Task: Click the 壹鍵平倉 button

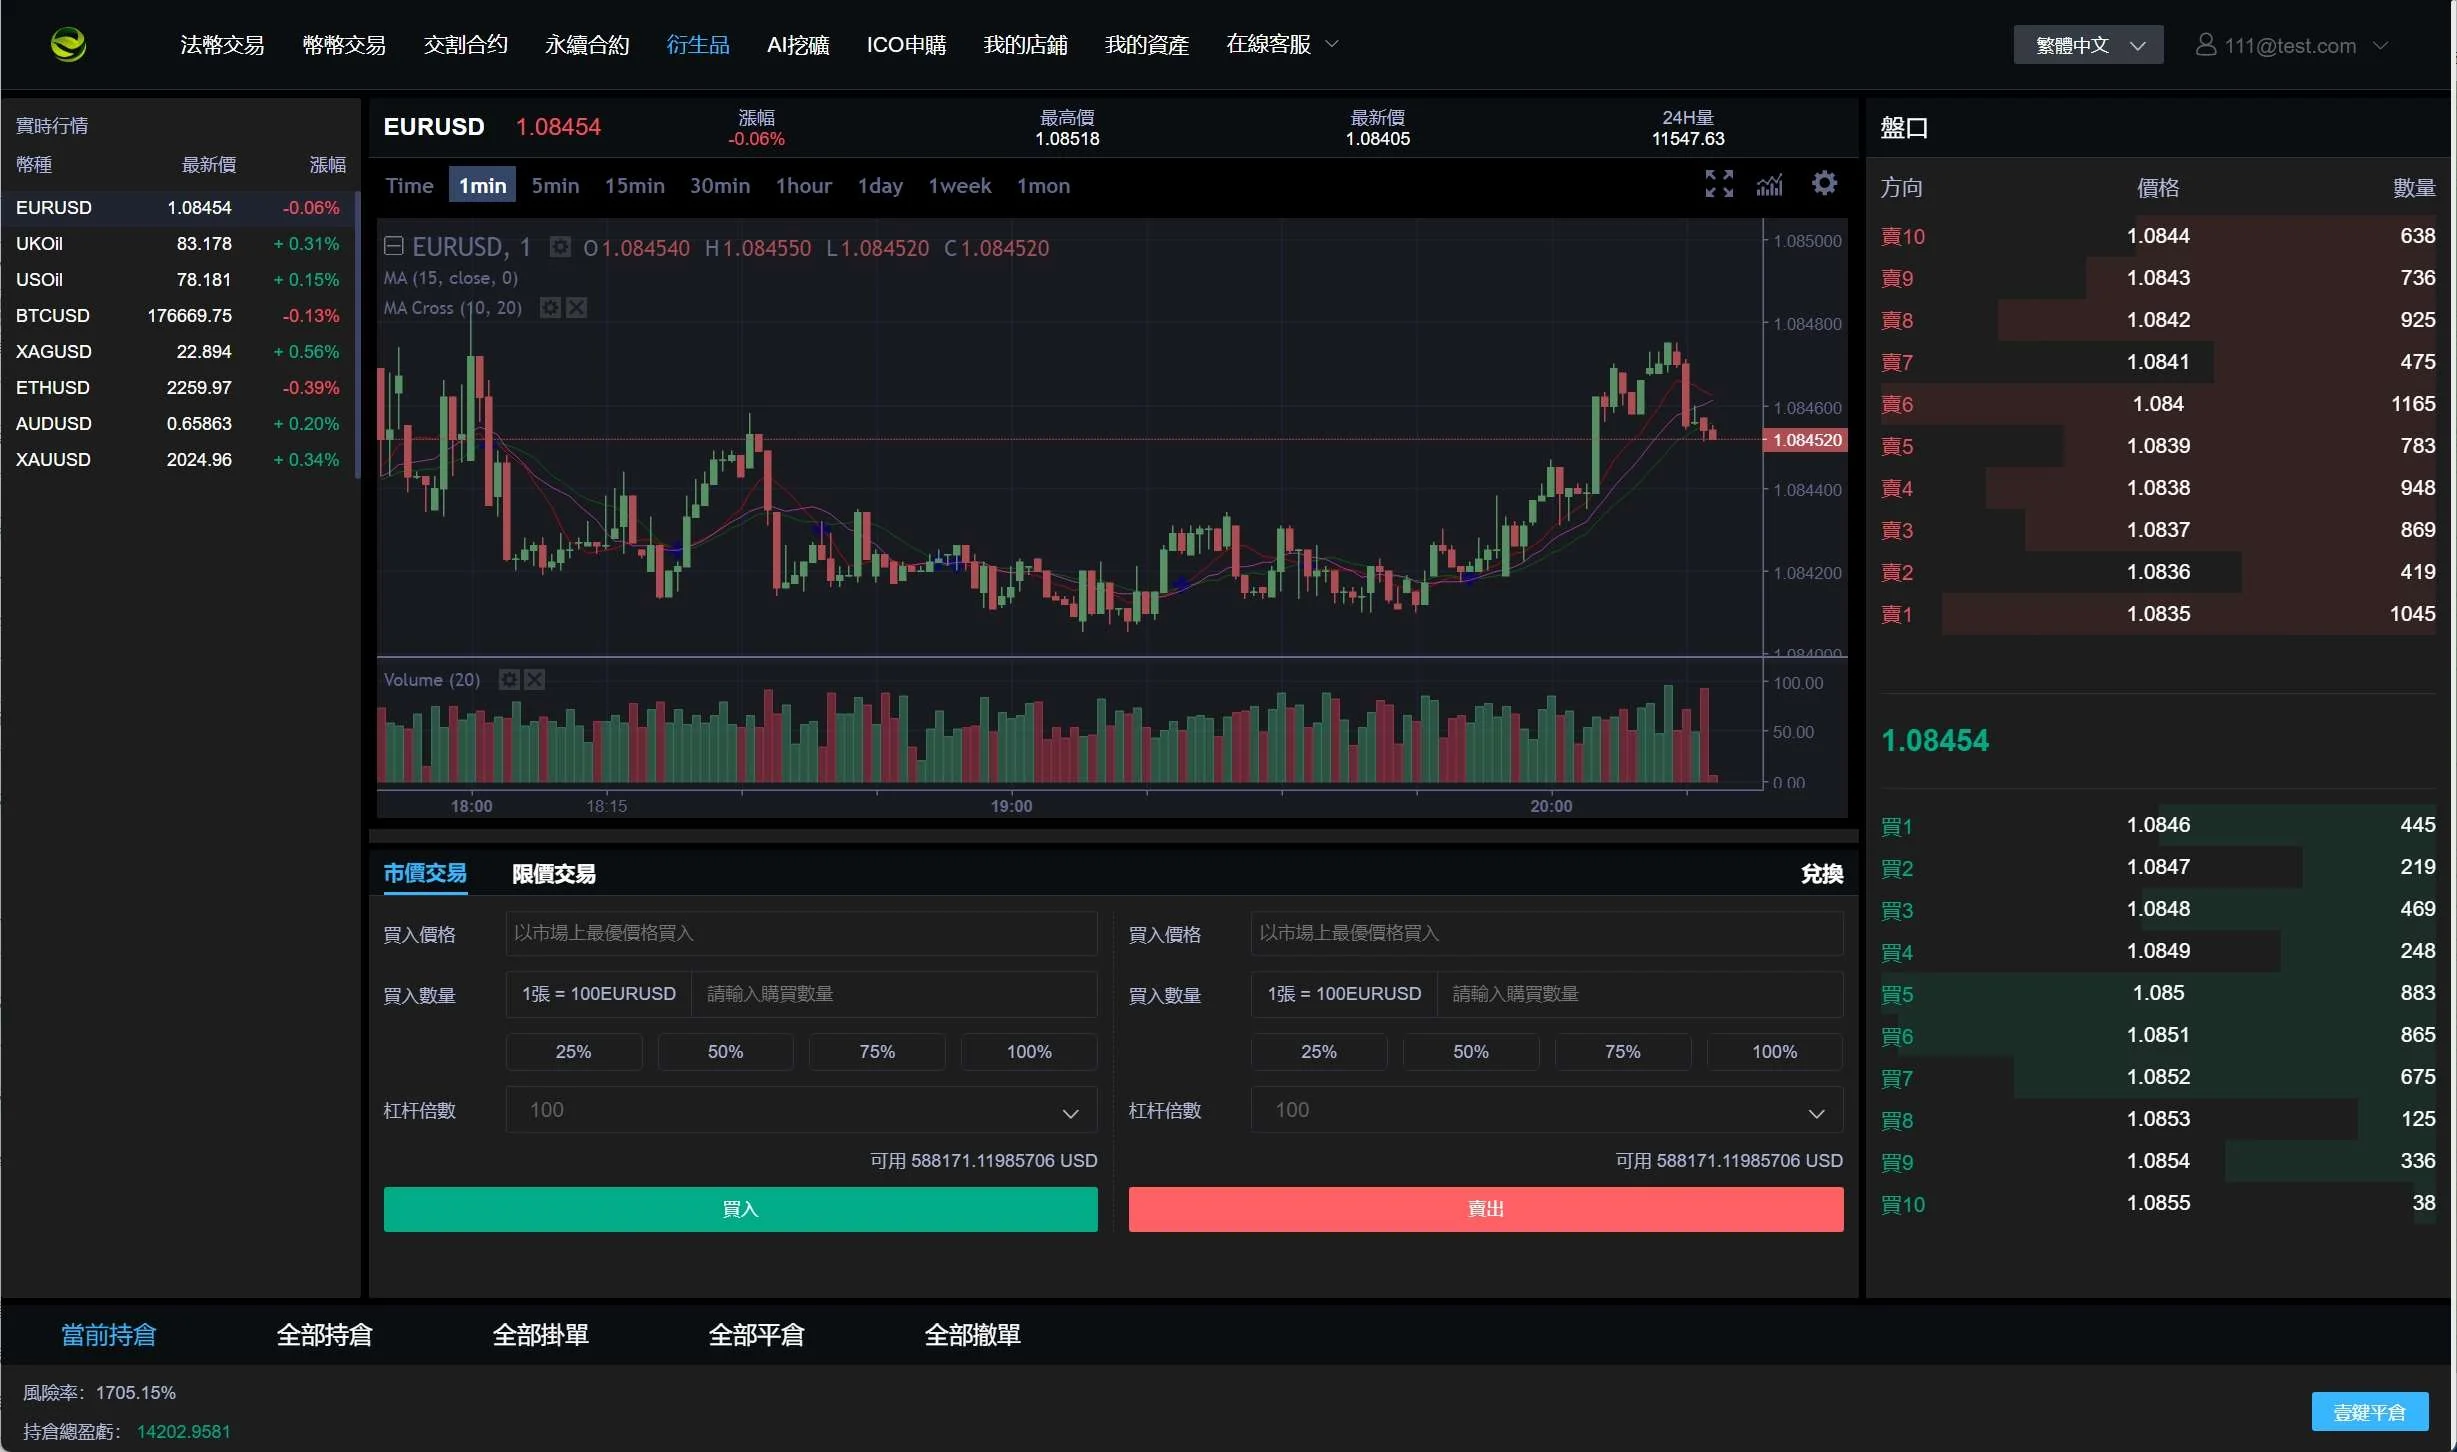Action: coord(2368,1412)
